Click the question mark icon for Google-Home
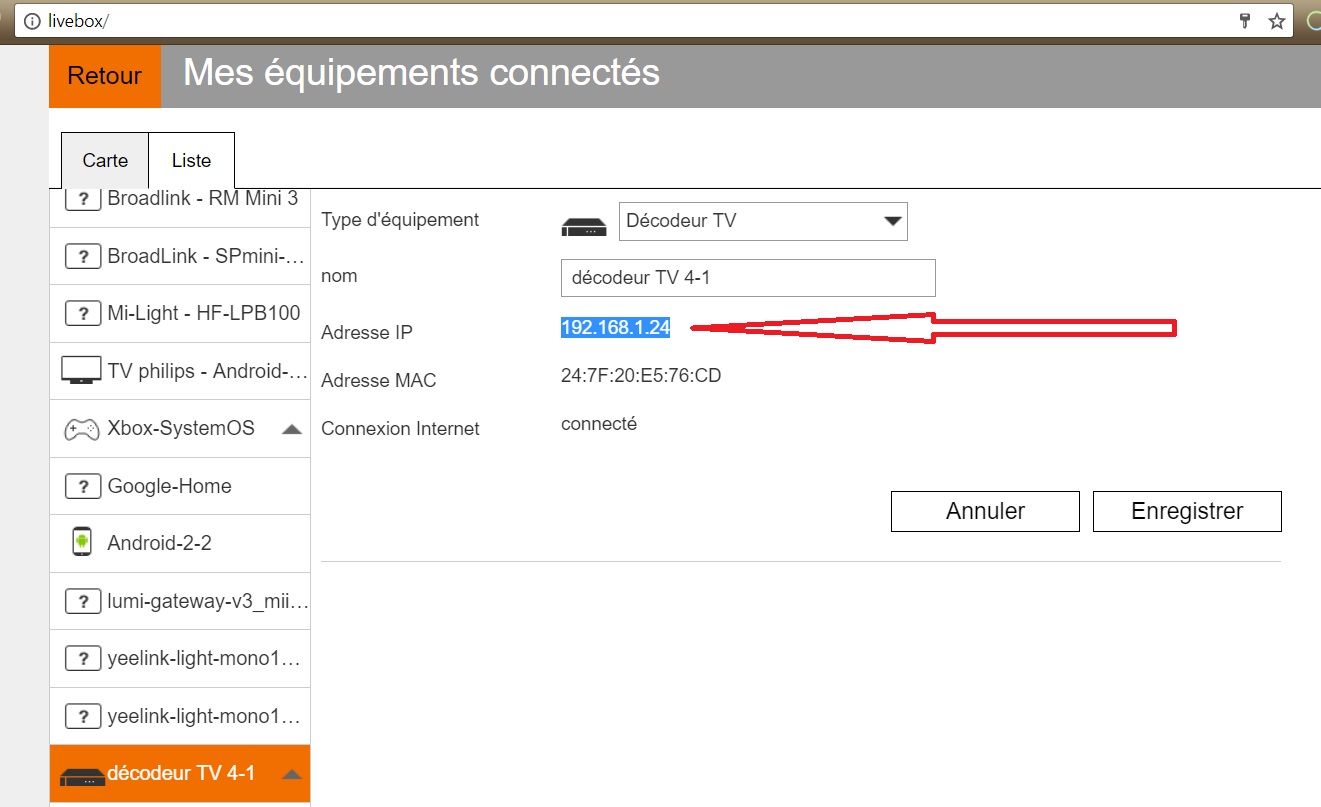This screenshot has height=807, width=1321. pyautogui.click(x=84, y=485)
